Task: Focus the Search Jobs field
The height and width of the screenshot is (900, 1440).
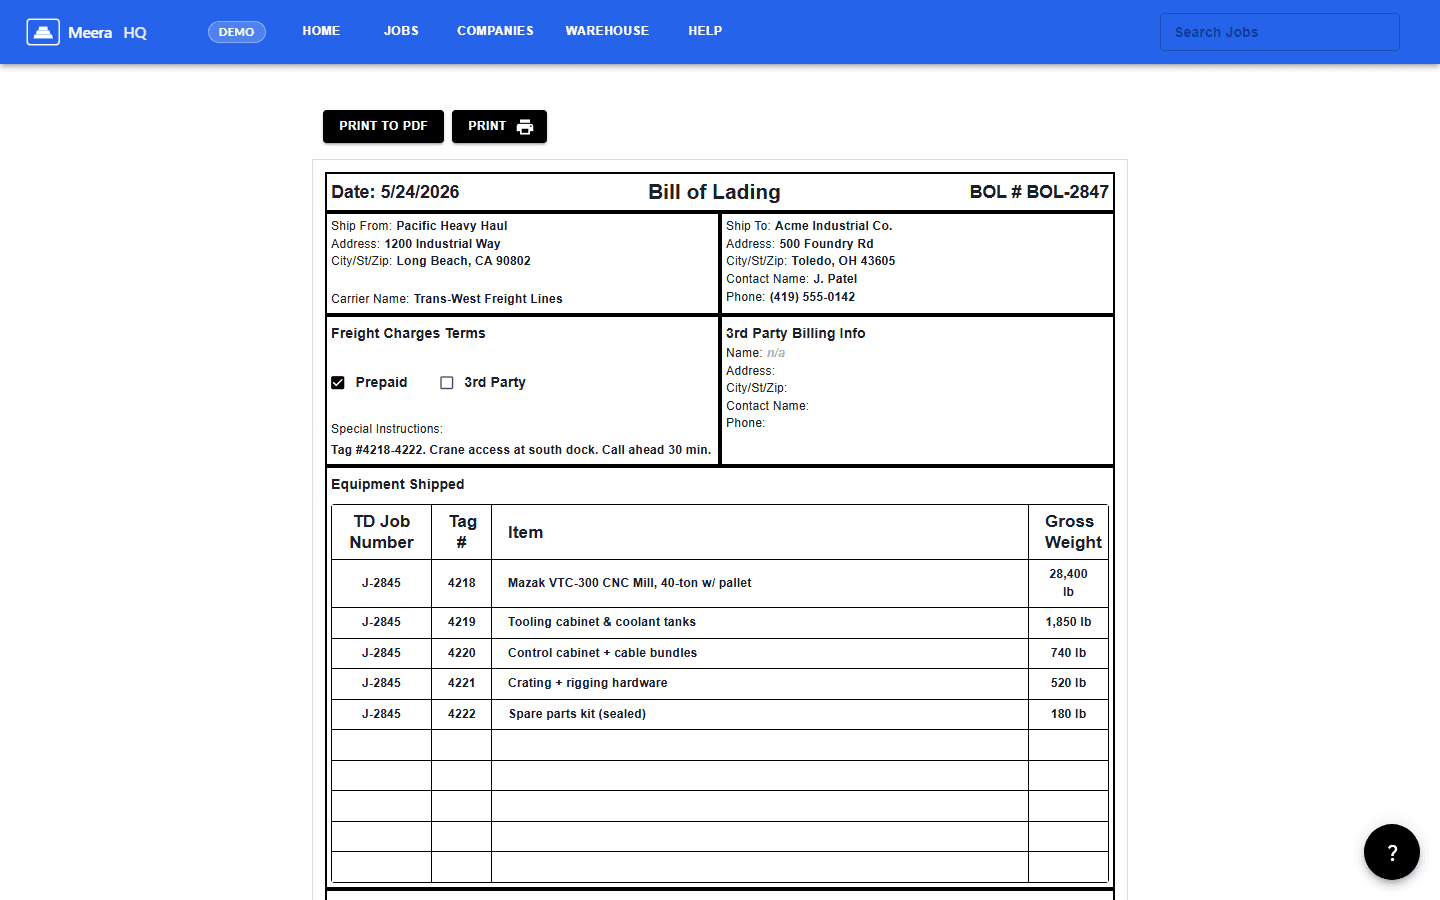Action: click(x=1280, y=32)
